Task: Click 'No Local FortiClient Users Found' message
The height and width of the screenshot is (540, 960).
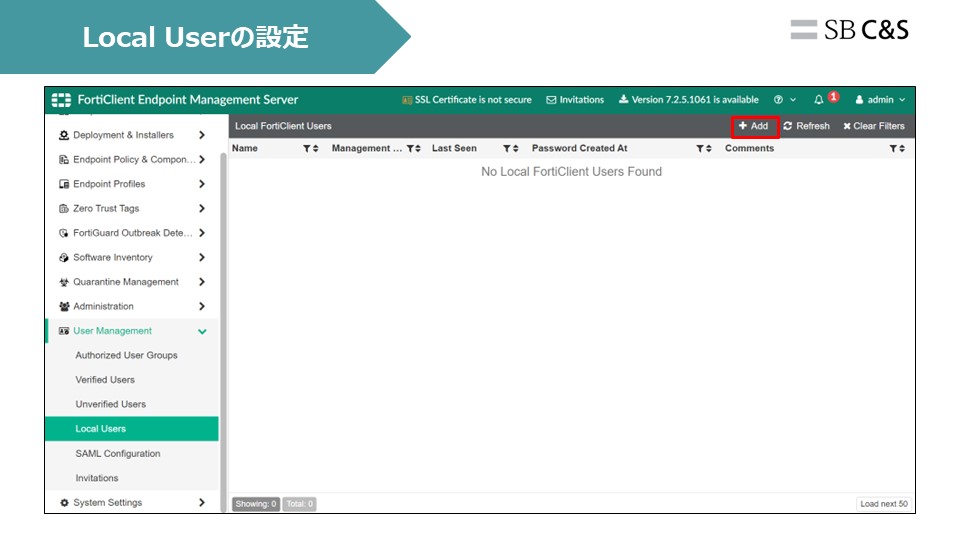Action: (571, 172)
